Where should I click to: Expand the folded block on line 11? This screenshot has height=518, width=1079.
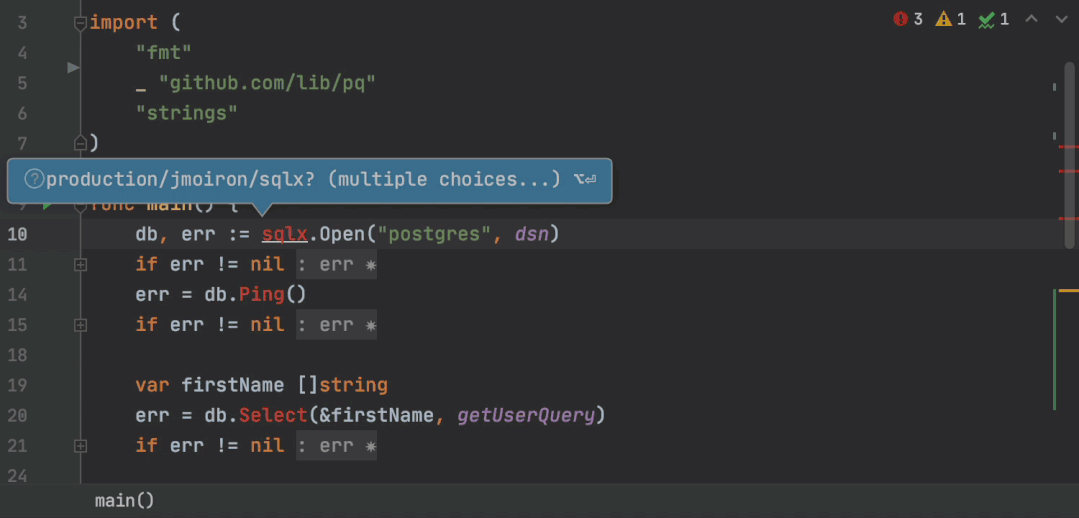pyautogui.click(x=81, y=265)
